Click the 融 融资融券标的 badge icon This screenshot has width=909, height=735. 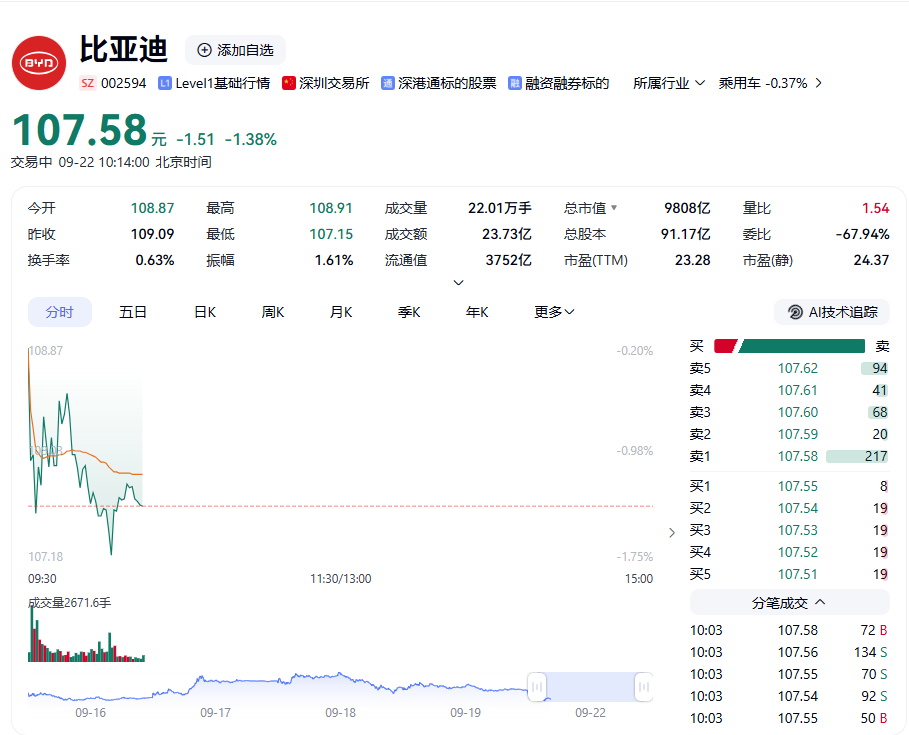[x=515, y=83]
